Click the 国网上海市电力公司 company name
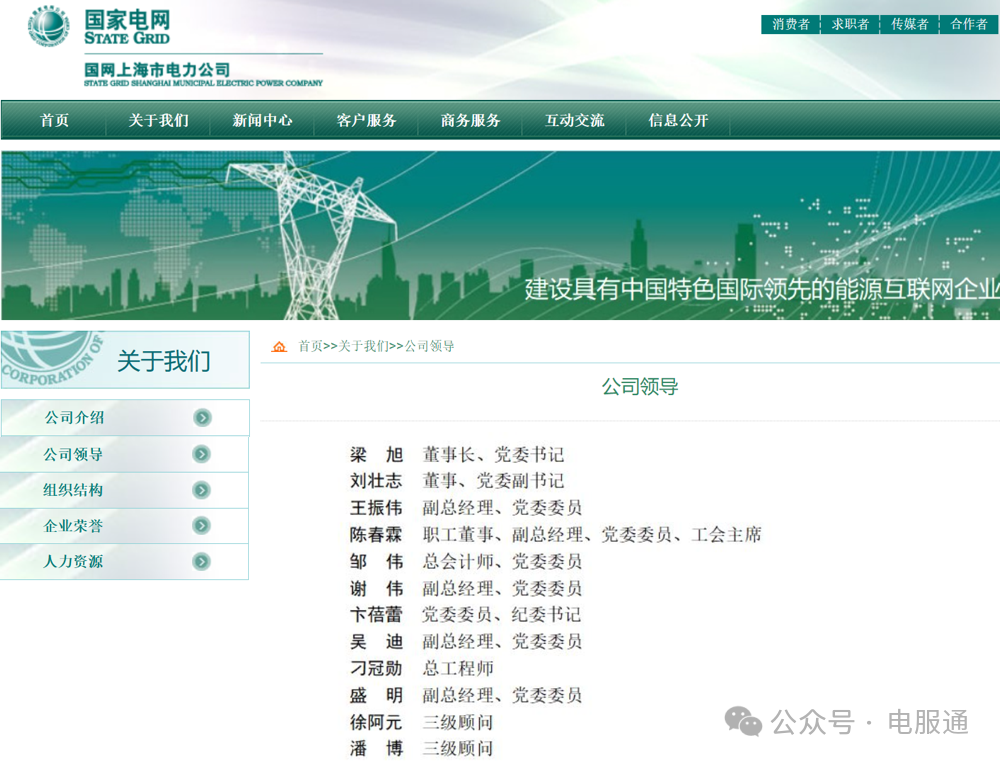The width and height of the screenshot is (1000, 762). 157,70
